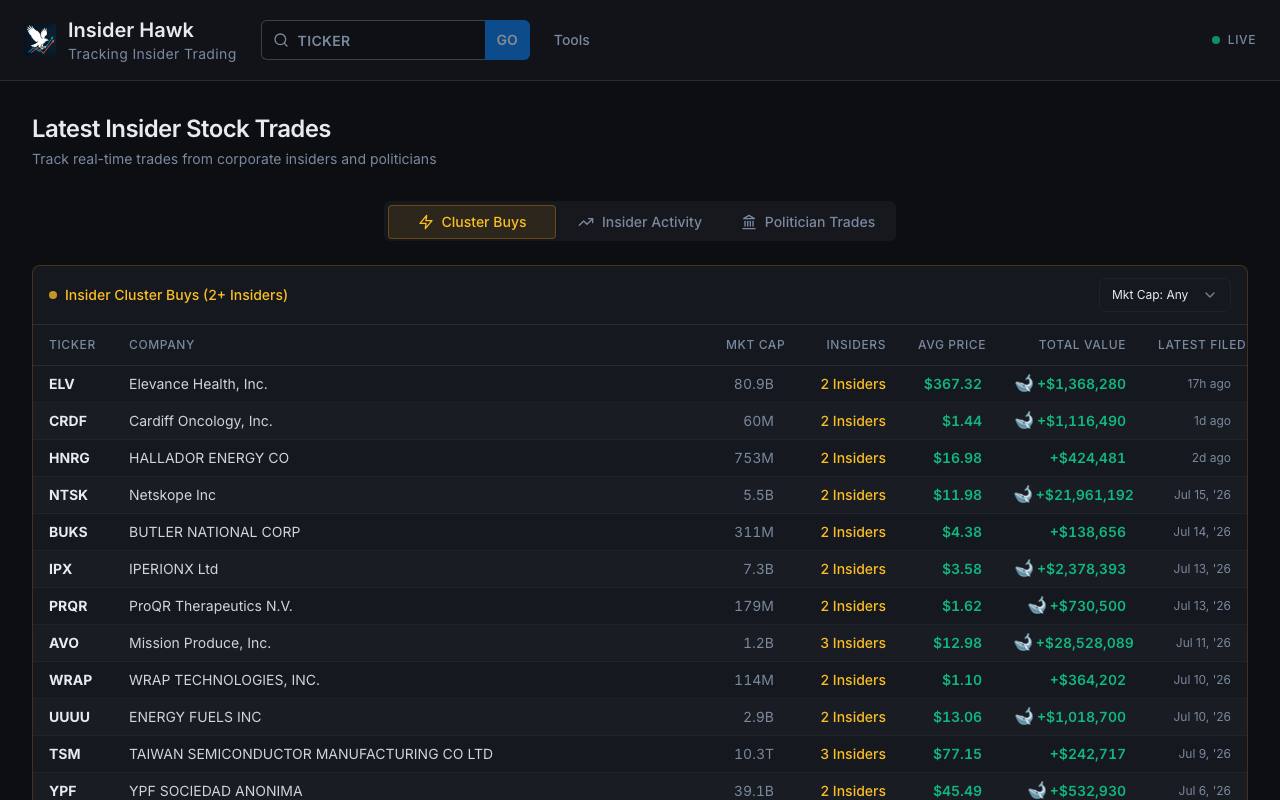Click the whale icon in the ELV row
This screenshot has width=1280, height=800.
[x=1024, y=383]
